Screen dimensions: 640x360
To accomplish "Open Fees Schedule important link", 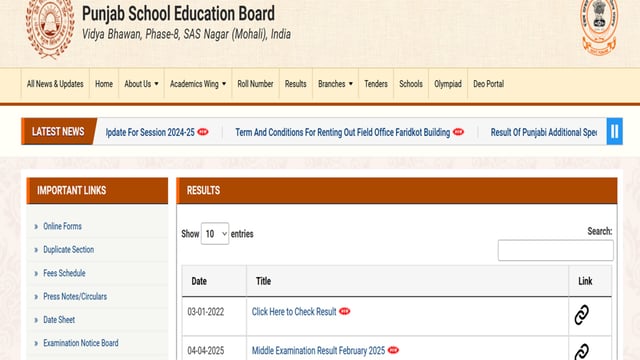I will (x=64, y=273).
